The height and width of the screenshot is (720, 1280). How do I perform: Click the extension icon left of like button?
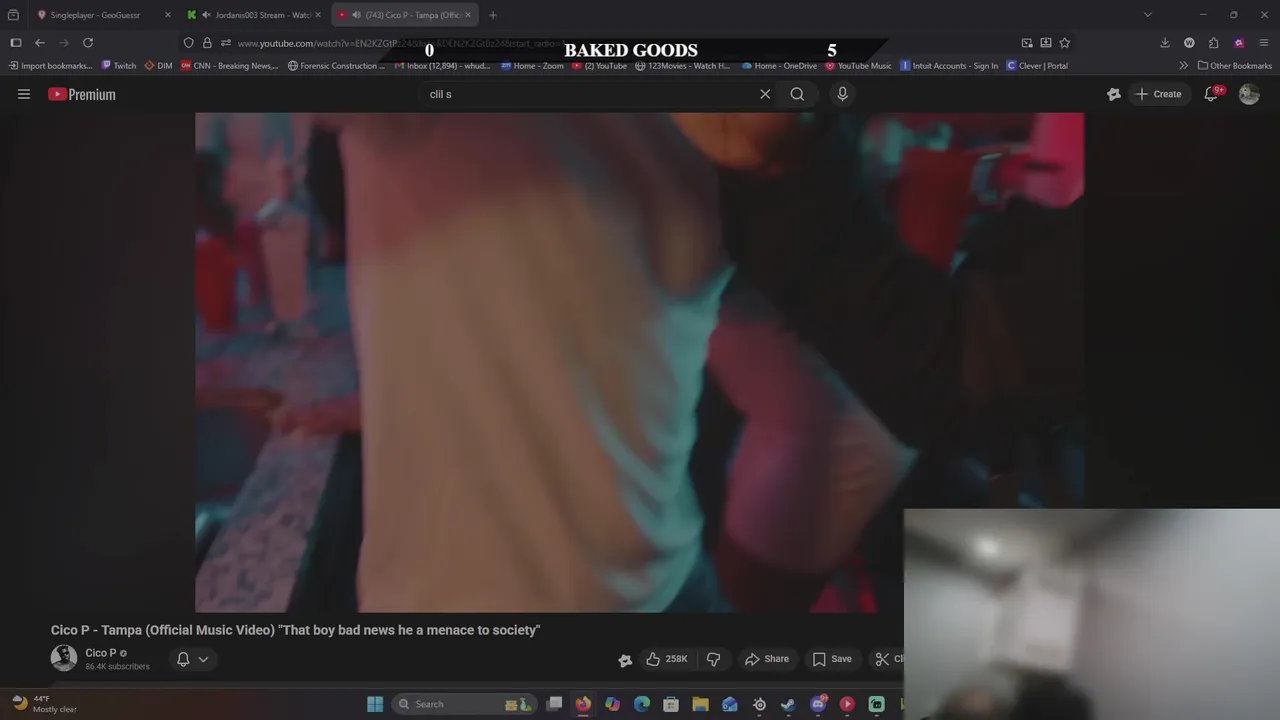625,659
